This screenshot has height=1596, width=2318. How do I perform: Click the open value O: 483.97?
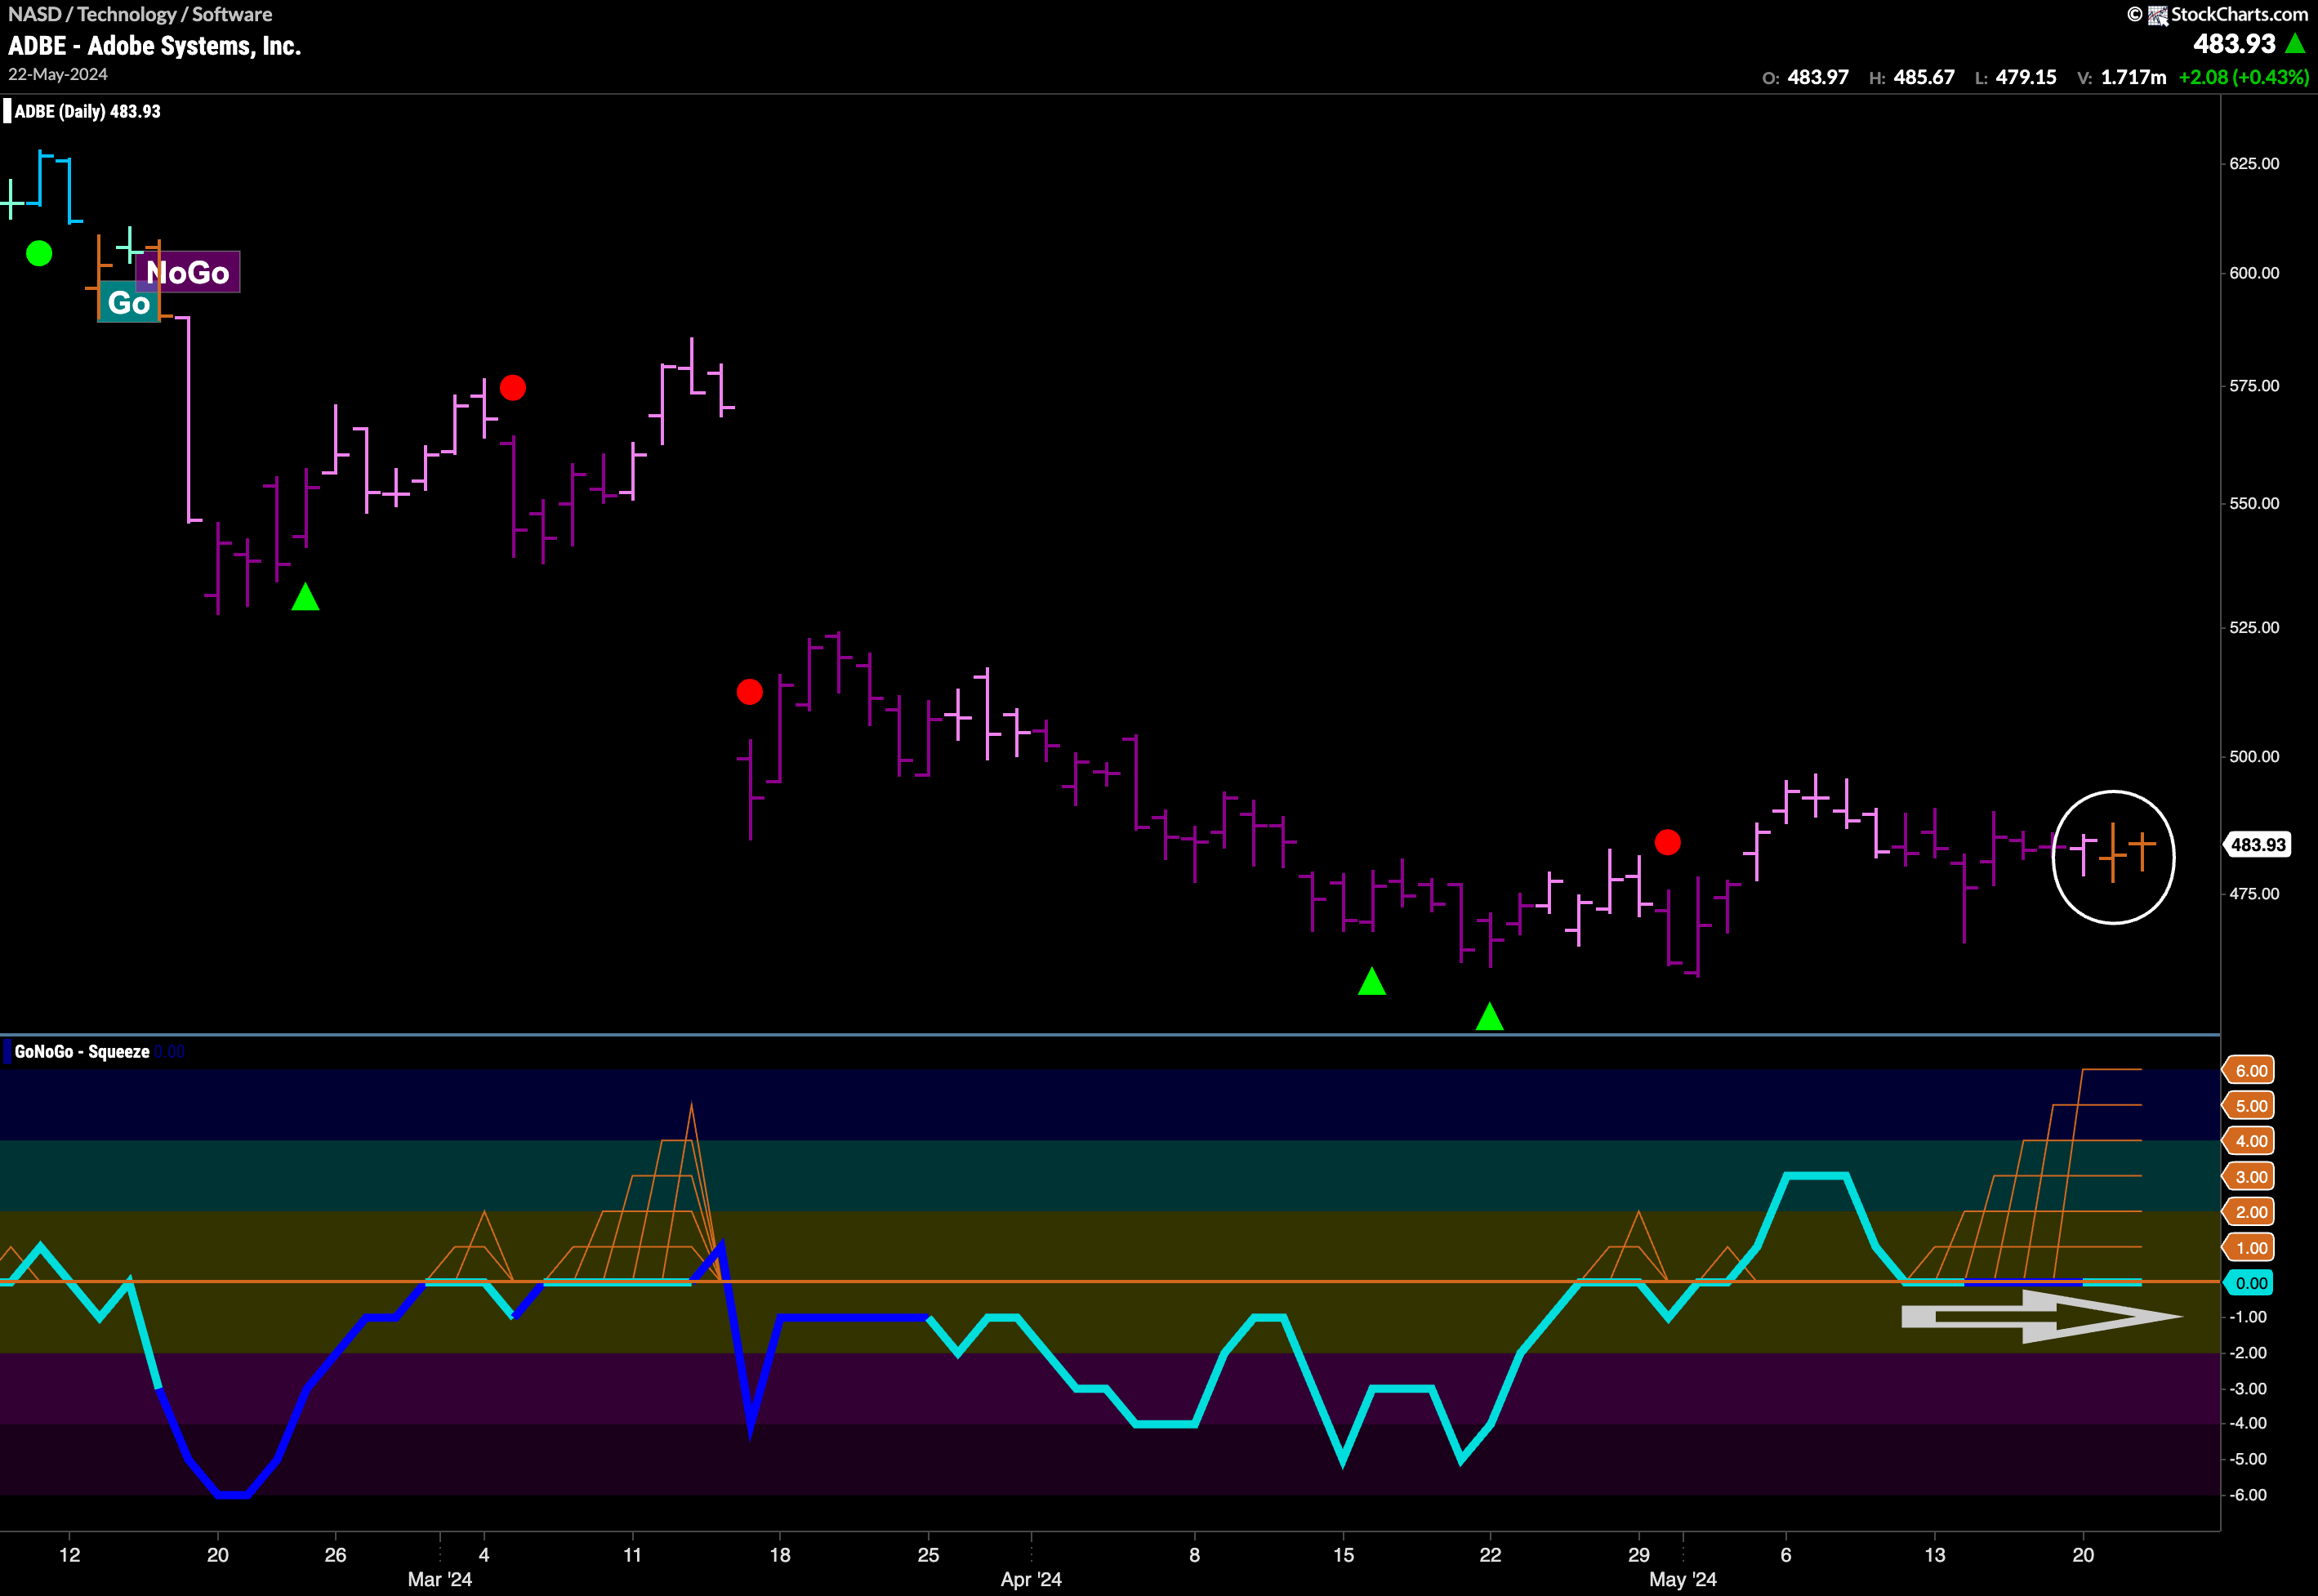coord(1805,77)
